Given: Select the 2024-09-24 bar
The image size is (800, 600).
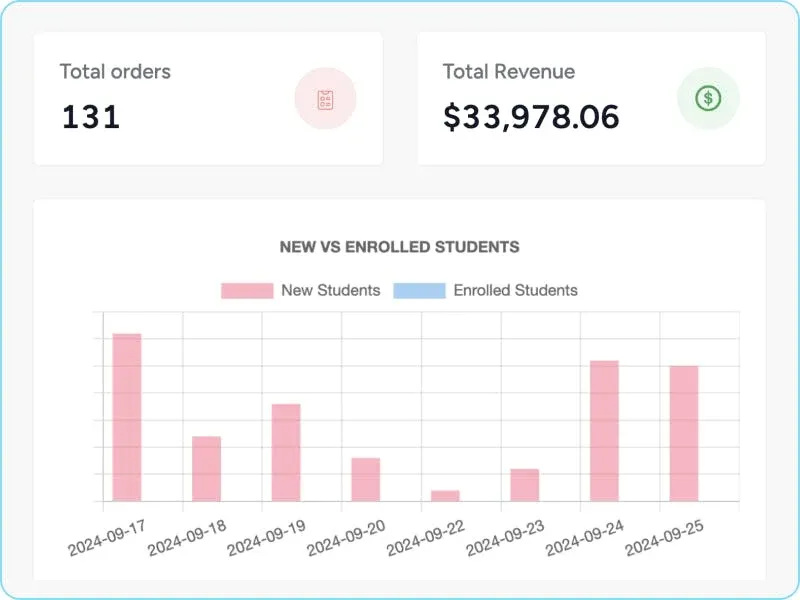Looking at the screenshot, I should 604,430.
